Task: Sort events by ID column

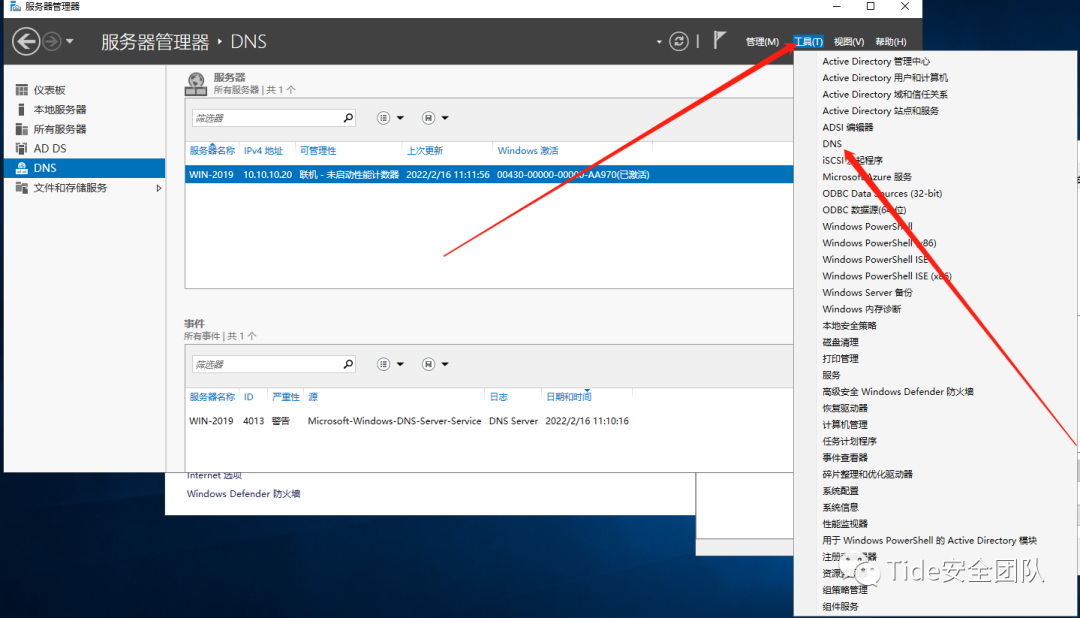Action: [249, 397]
